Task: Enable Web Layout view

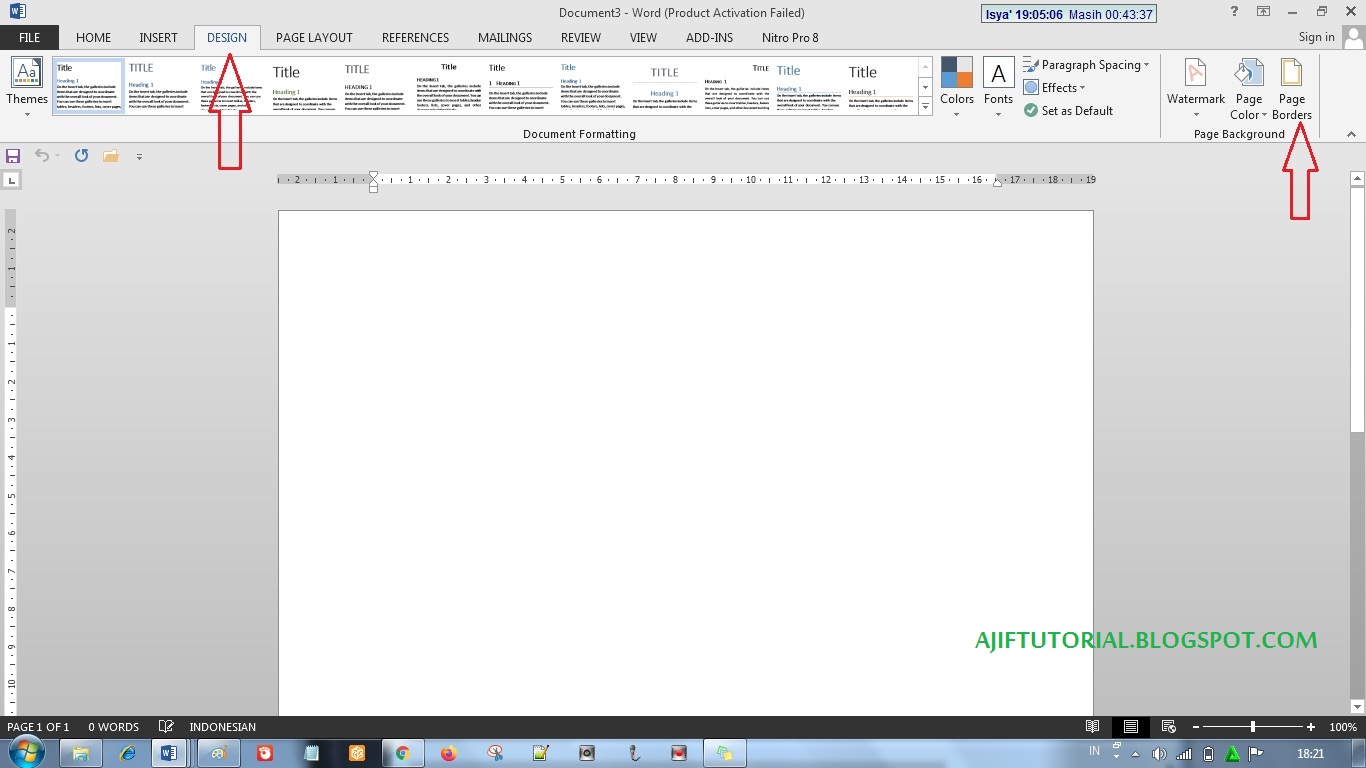Action: (1168, 726)
